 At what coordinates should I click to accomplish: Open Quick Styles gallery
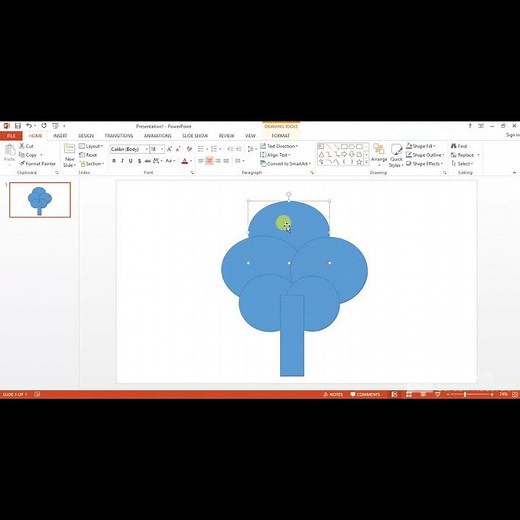(x=396, y=155)
